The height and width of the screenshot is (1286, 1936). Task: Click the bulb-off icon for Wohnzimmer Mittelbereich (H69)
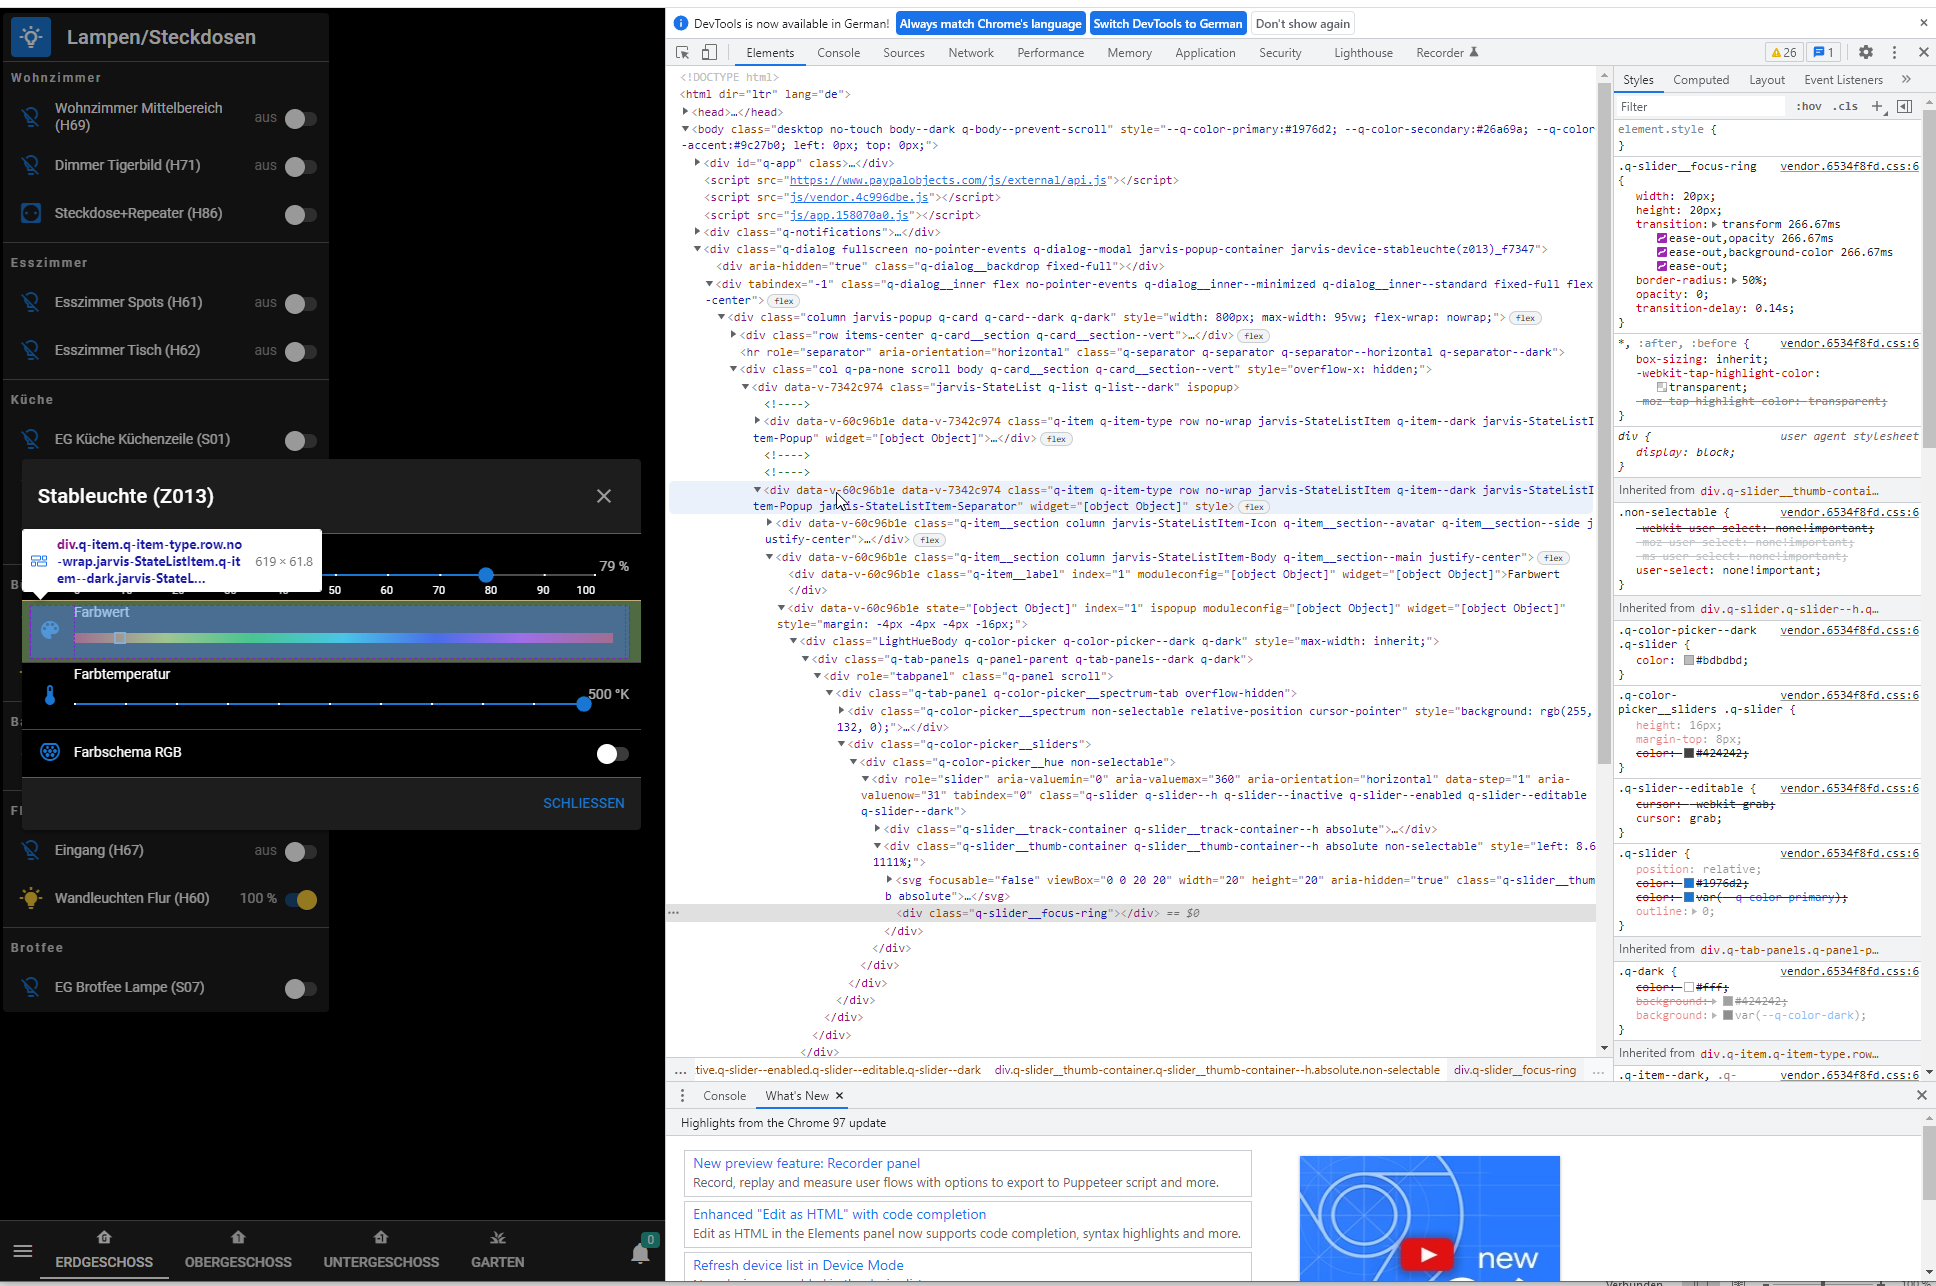(31, 116)
